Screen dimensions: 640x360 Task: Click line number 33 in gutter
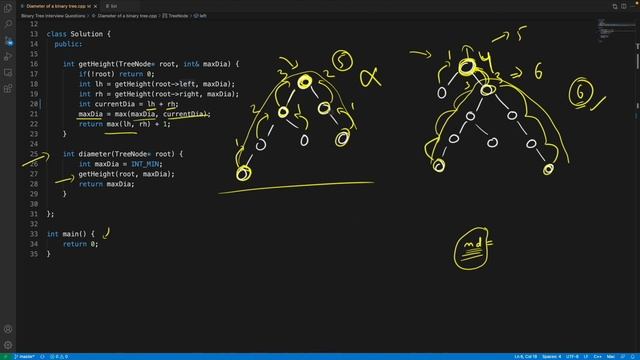34,234
